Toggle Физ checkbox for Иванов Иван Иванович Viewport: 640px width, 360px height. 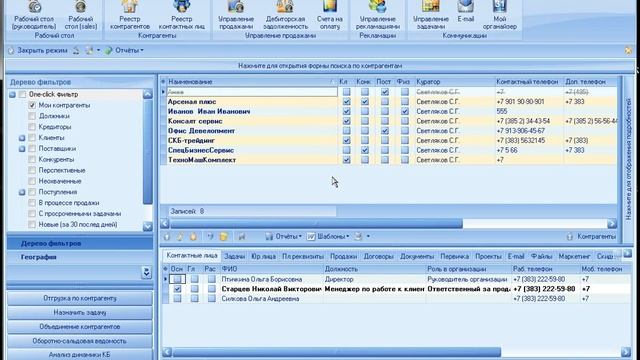coord(404,111)
